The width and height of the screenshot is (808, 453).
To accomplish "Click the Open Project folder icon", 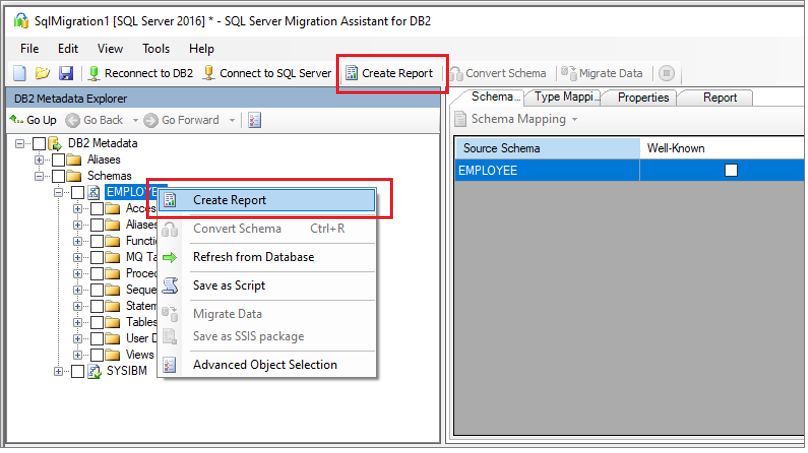I will (x=42, y=73).
